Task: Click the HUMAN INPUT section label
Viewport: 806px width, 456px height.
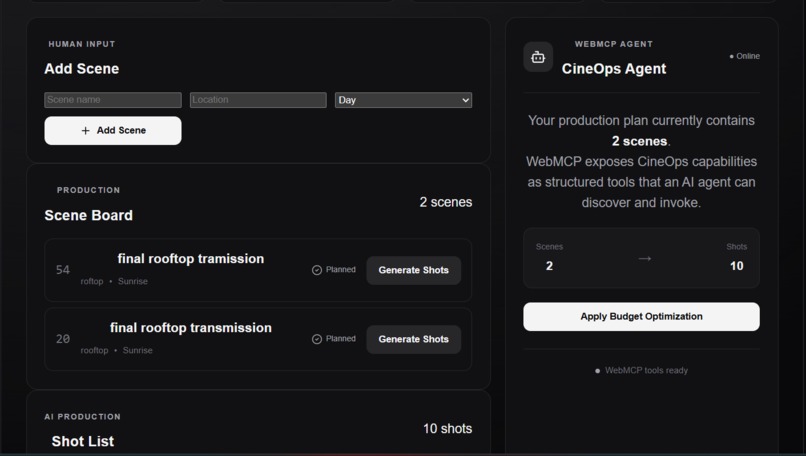Action: click(x=82, y=44)
